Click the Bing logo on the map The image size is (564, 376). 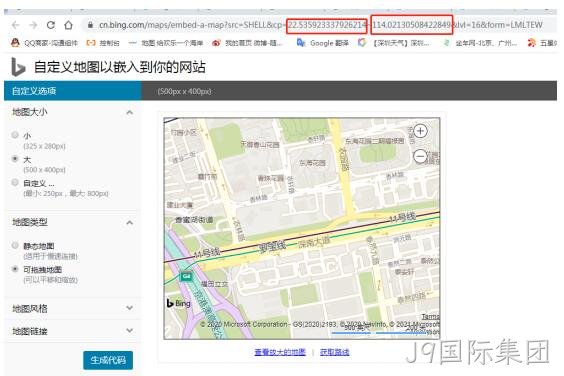coord(178,303)
